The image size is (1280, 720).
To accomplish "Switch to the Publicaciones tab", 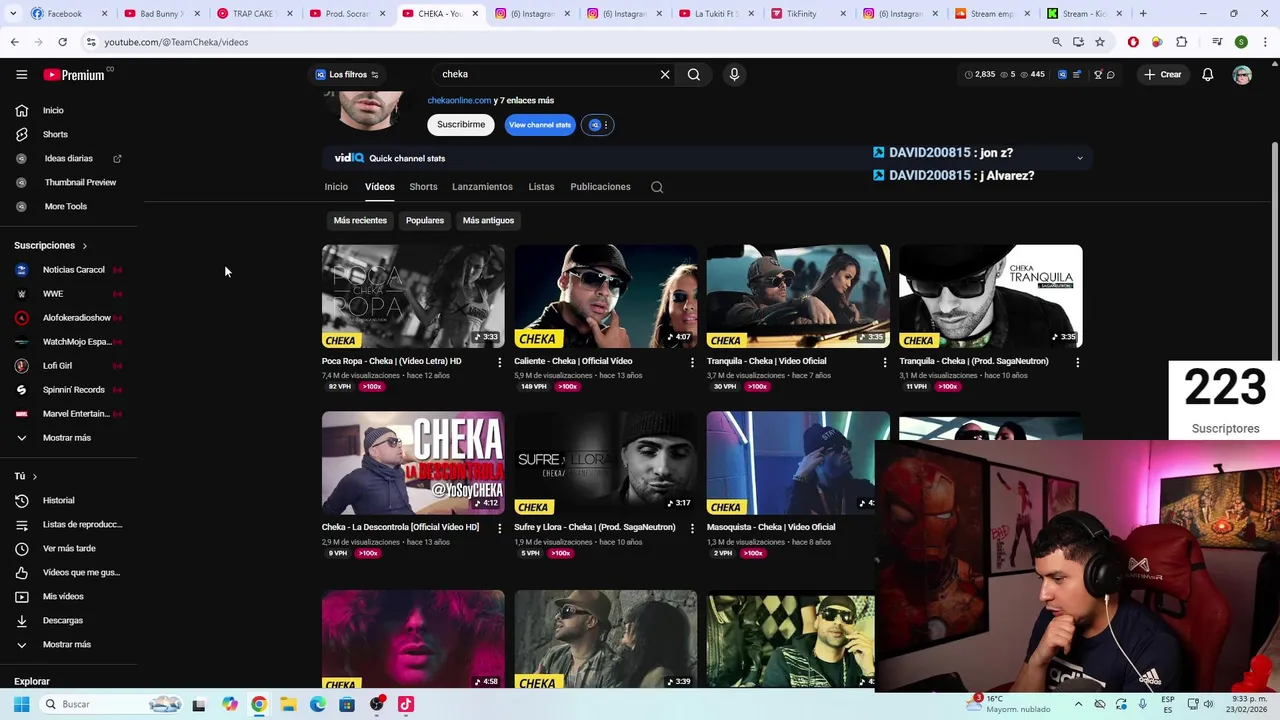I will pyautogui.click(x=600, y=187).
